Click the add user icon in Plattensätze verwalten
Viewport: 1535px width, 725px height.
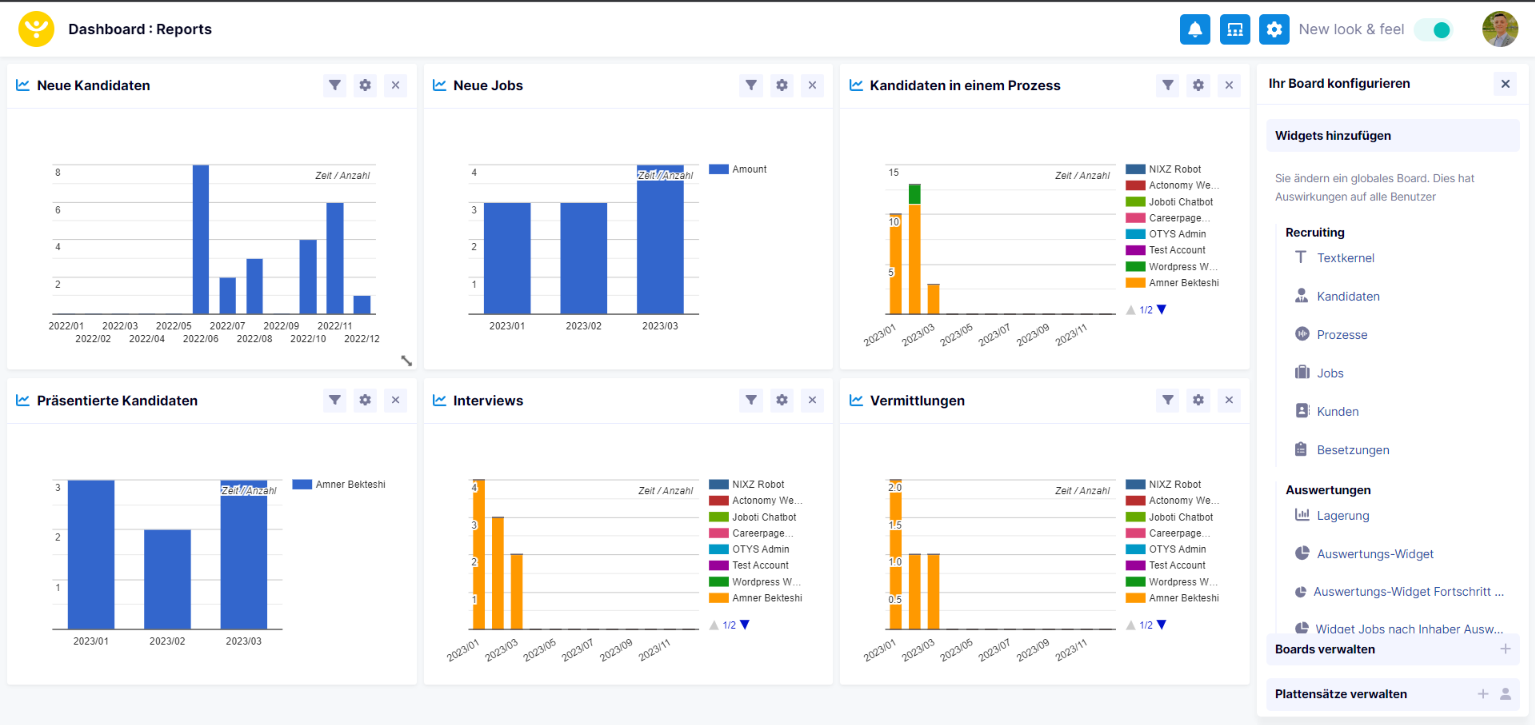pos(1505,694)
